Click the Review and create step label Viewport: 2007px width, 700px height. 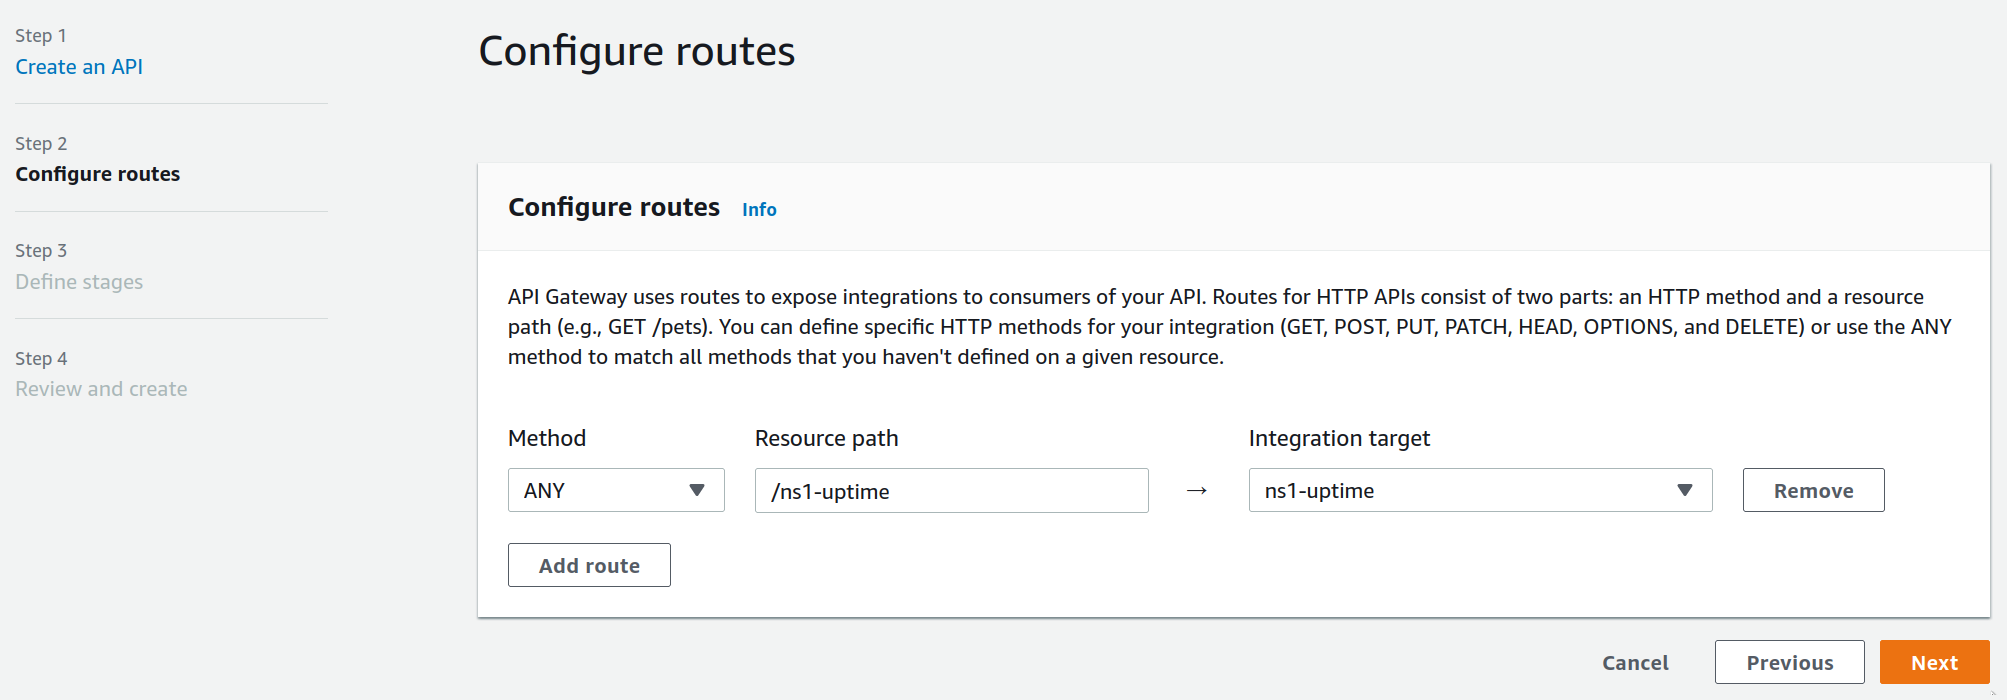click(101, 389)
